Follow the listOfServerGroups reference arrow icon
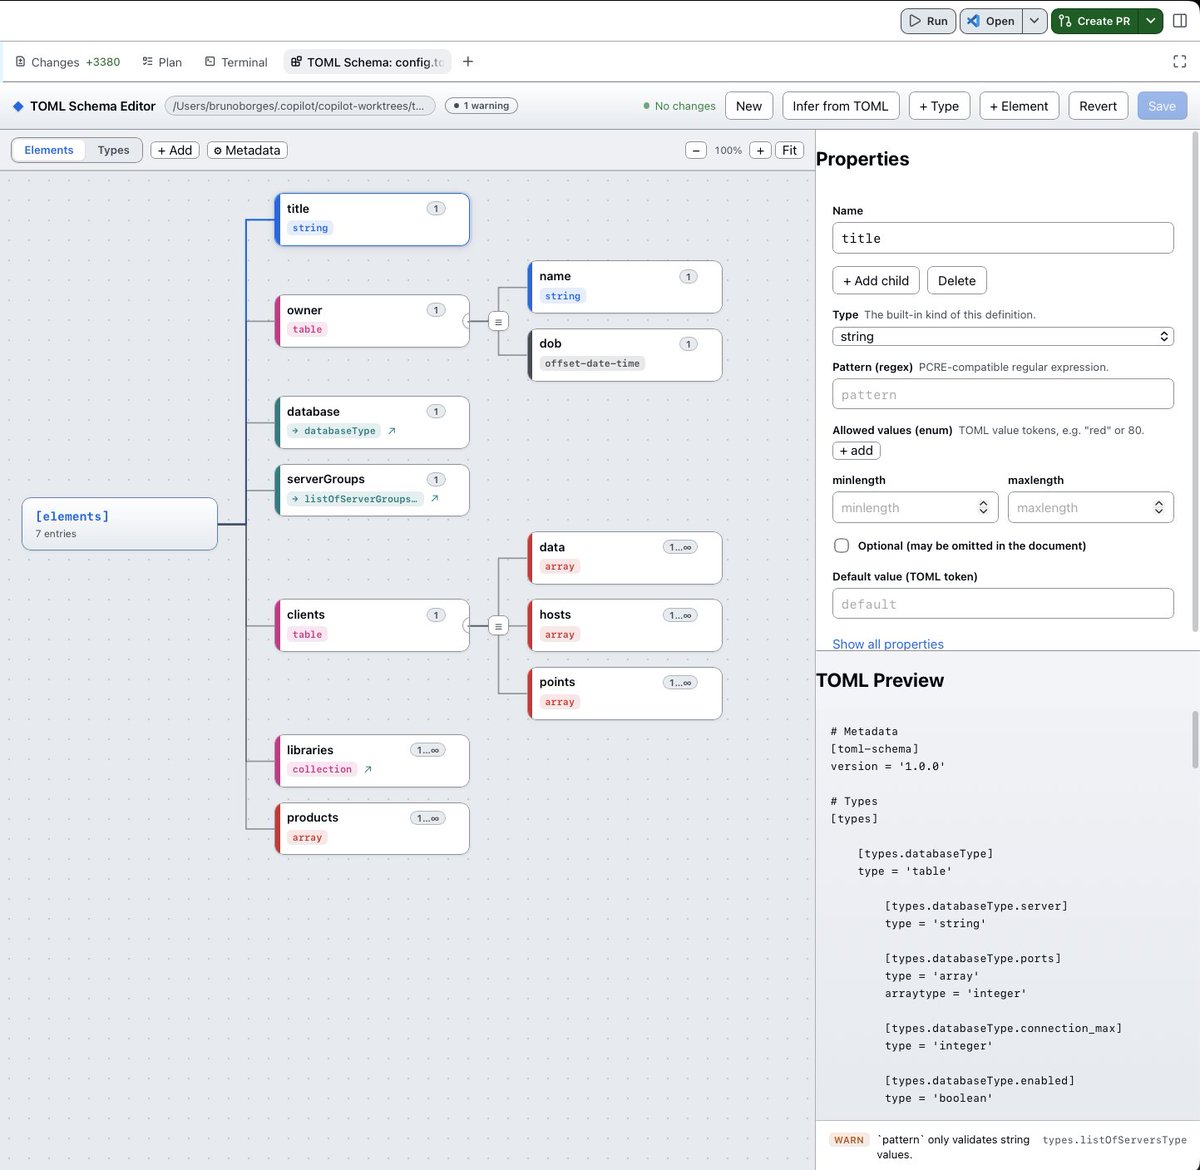 click(434, 499)
